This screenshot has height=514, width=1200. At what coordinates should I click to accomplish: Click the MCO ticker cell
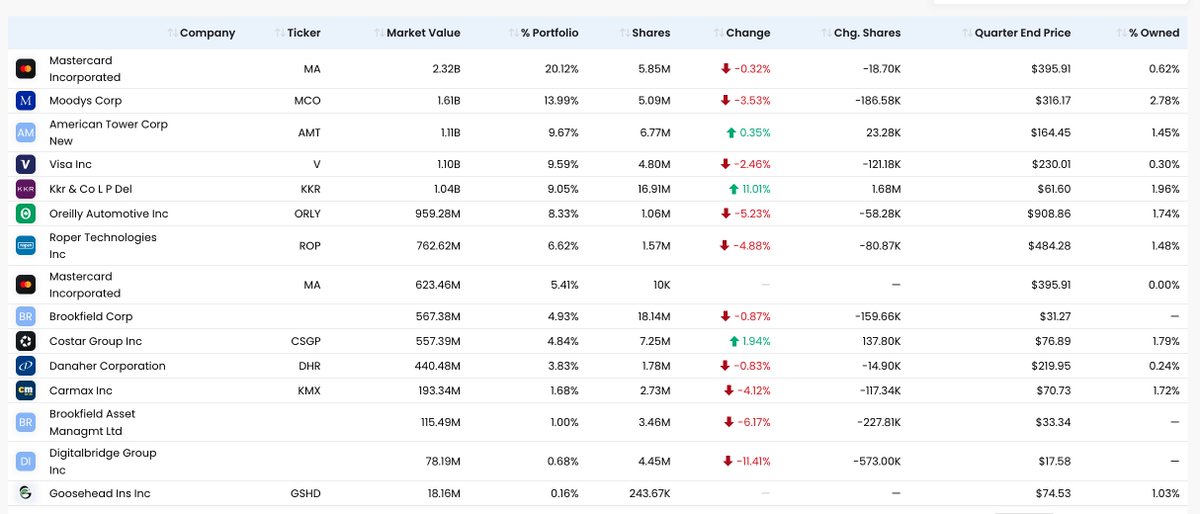tap(308, 101)
